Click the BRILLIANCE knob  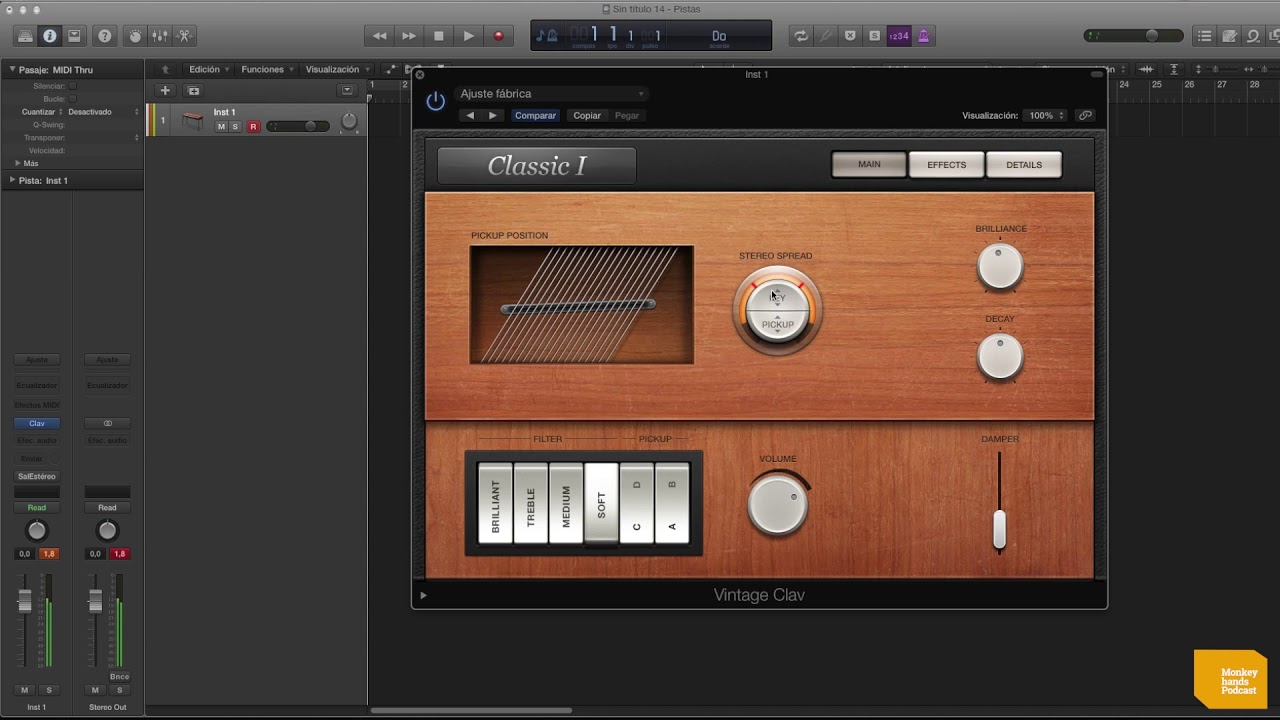click(x=1000, y=266)
